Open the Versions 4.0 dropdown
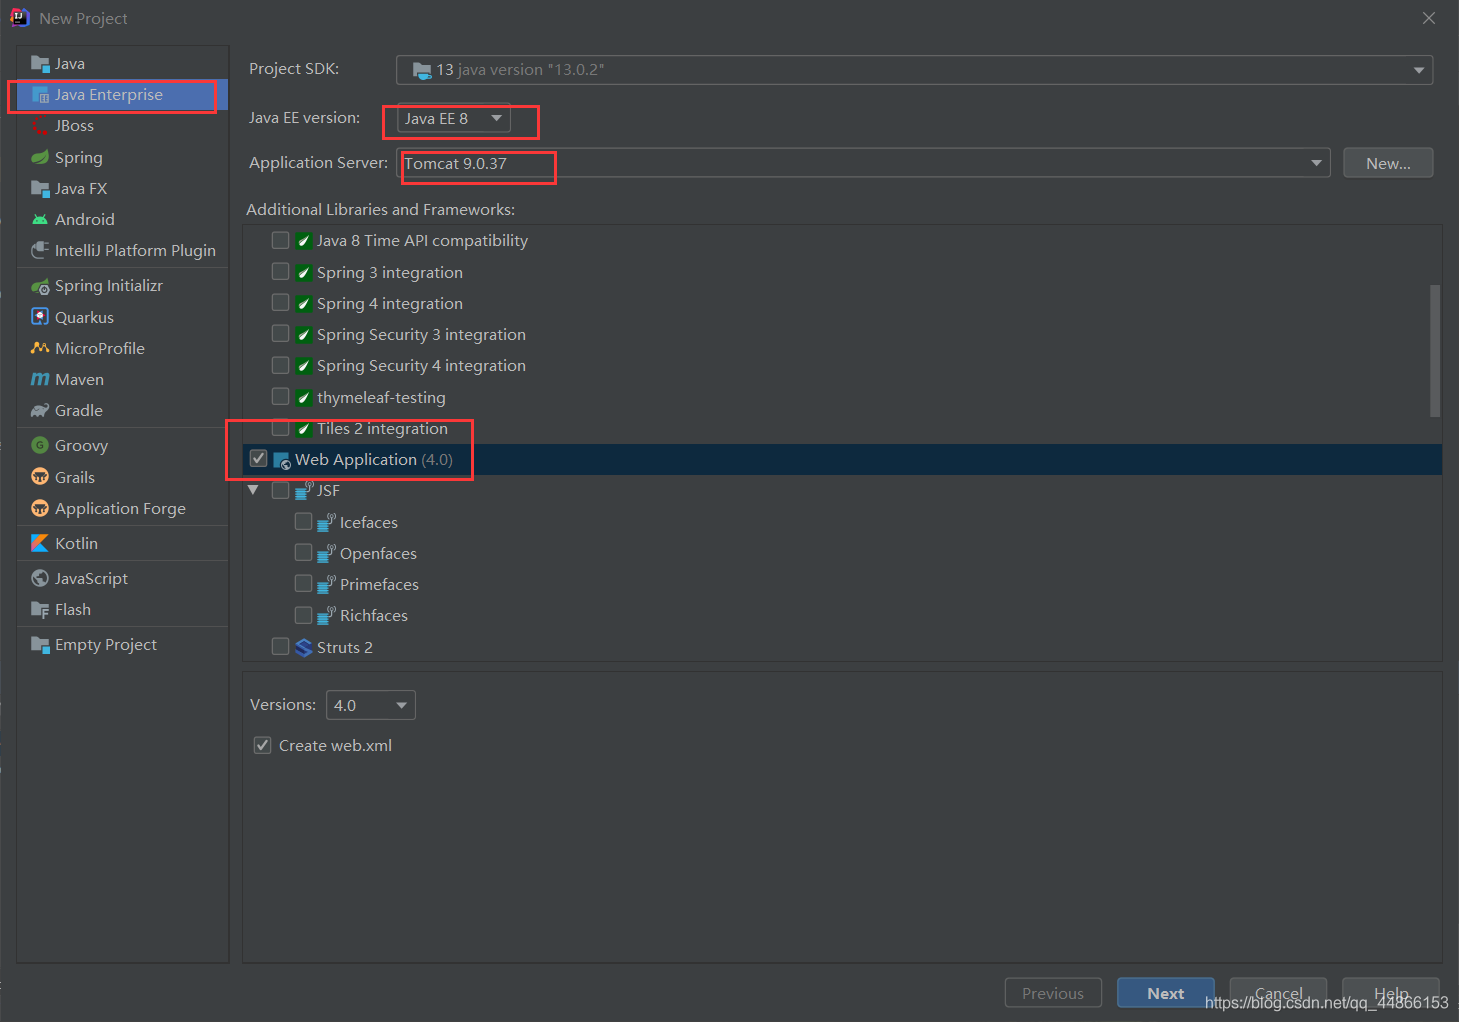Image resolution: width=1459 pixels, height=1022 pixels. pyautogui.click(x=370, y=705)
